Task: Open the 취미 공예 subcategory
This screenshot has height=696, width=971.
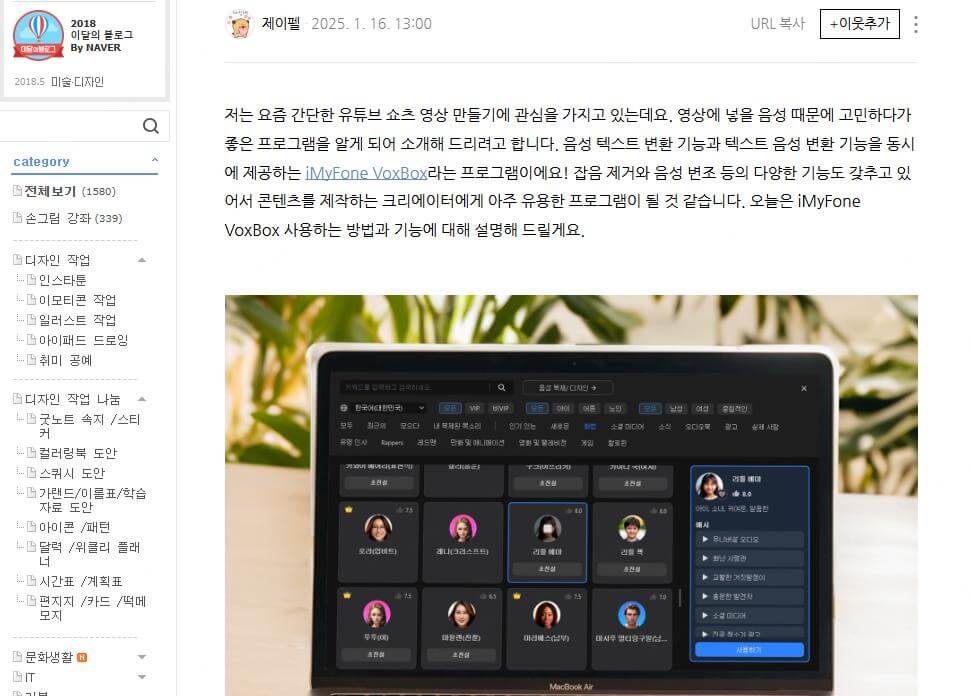Action: point(66,360)
